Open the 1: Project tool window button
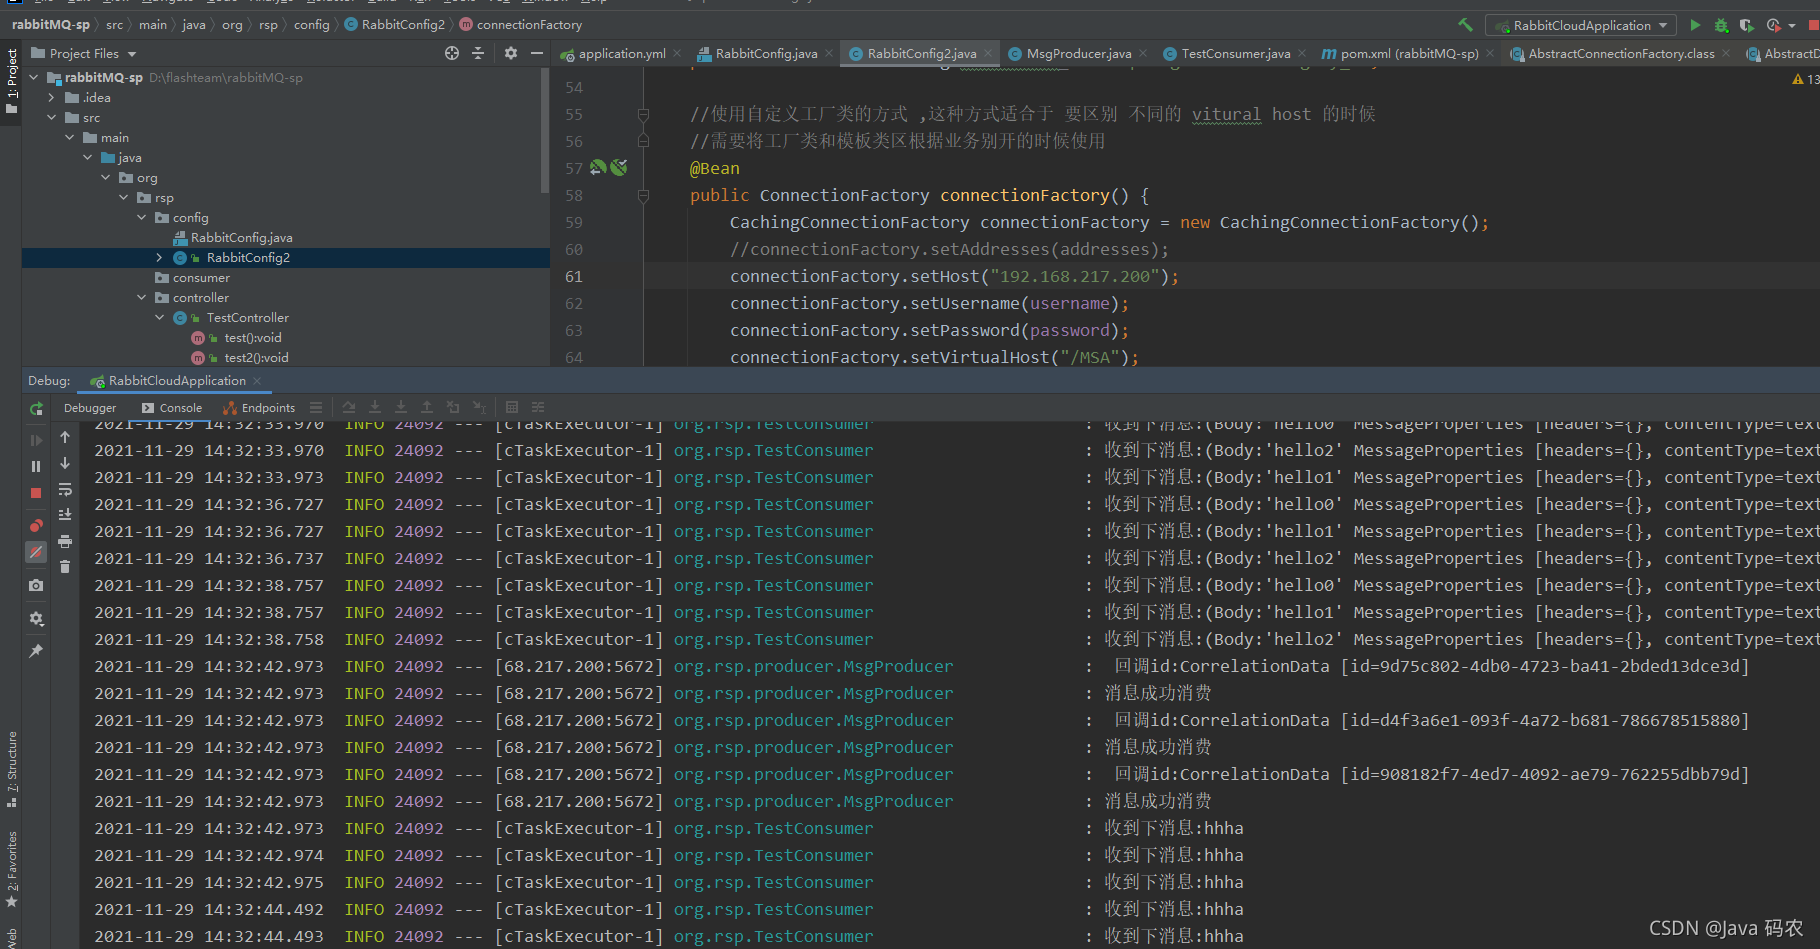The image size is (1820, 949). click(11, 80)
